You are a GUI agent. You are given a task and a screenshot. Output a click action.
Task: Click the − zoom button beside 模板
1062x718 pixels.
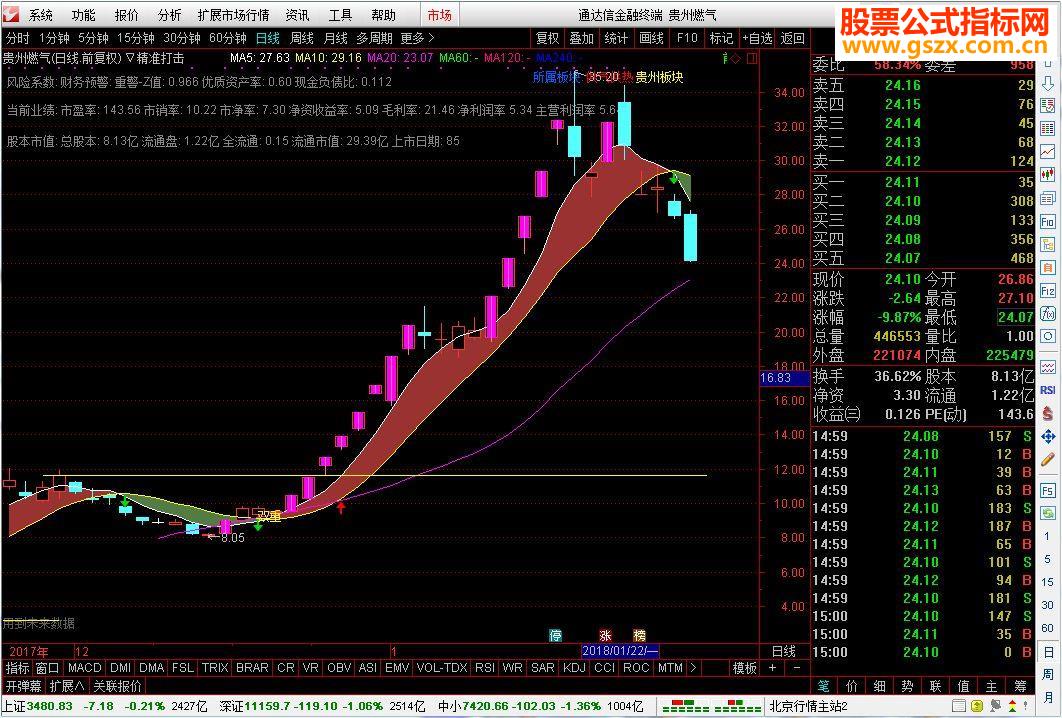796,668
